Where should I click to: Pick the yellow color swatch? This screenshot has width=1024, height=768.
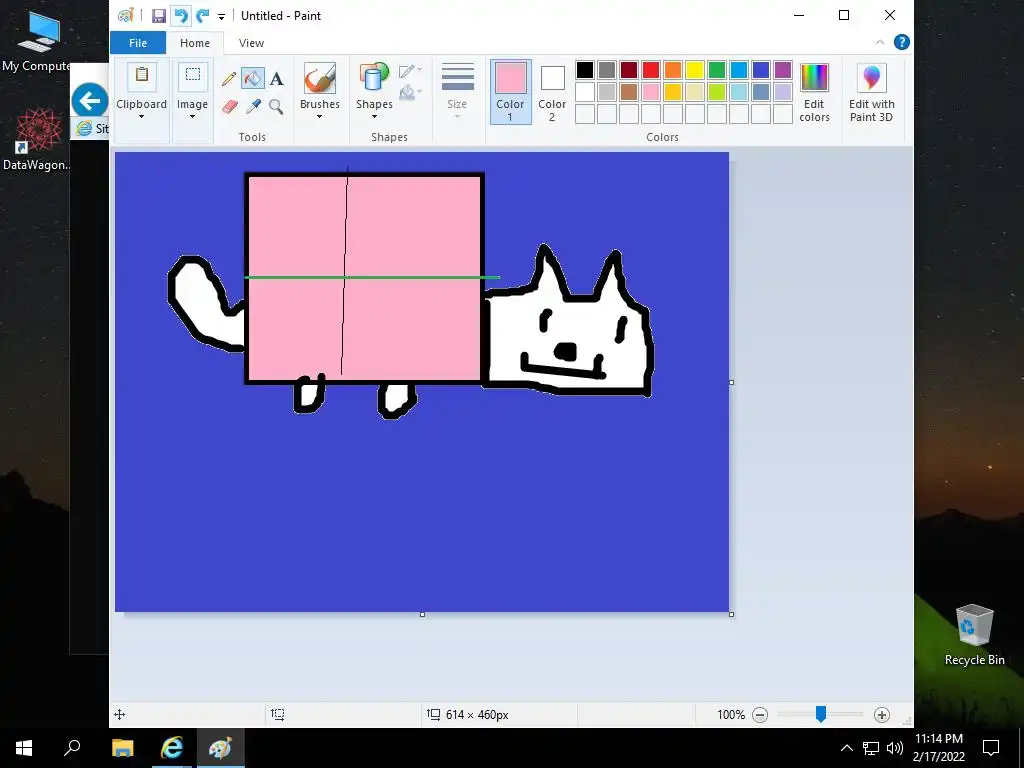695,70
